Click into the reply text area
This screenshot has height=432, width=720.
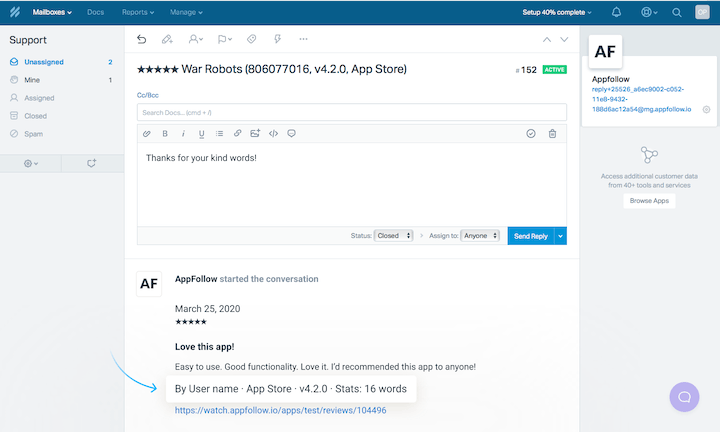click(352, 185)
